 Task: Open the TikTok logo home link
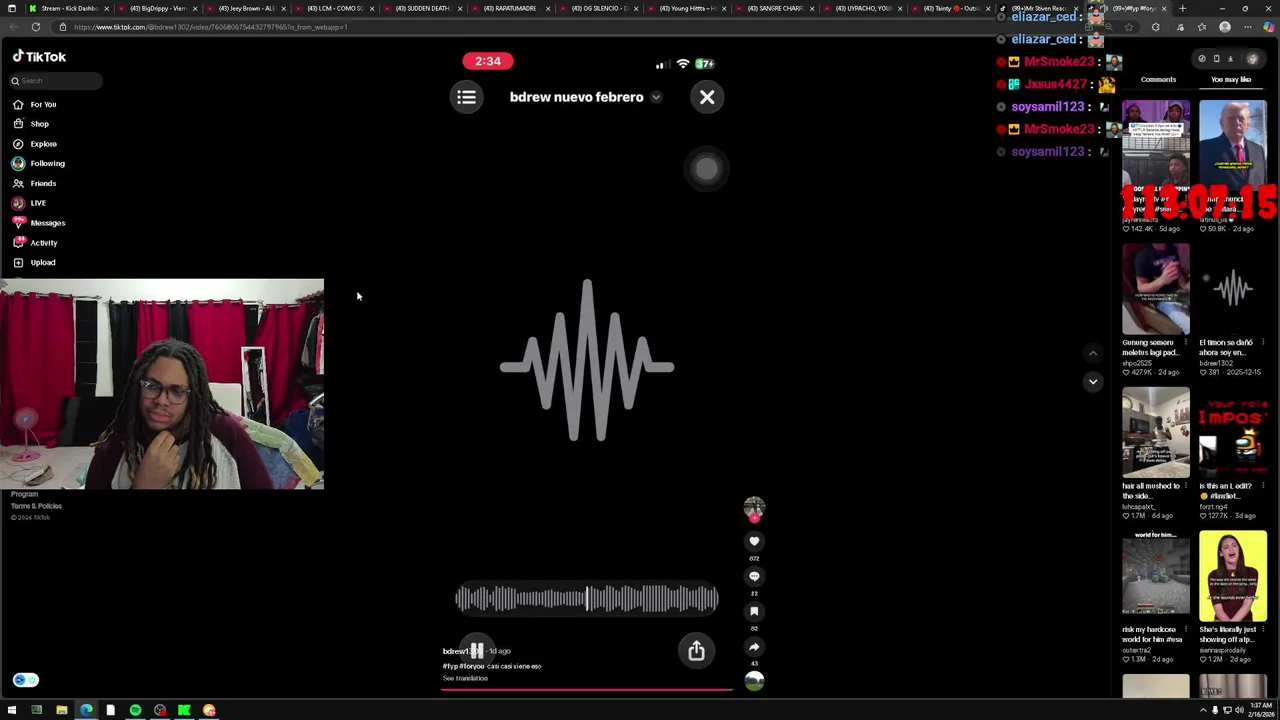tap(39, 57)
